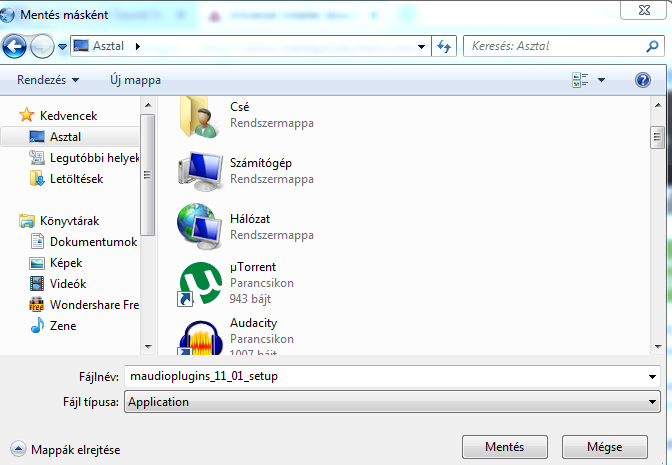Viewport: 672px width, 465px height.
Task: Select the Audacity shortcut icon
Action: [x=201, y=337]
